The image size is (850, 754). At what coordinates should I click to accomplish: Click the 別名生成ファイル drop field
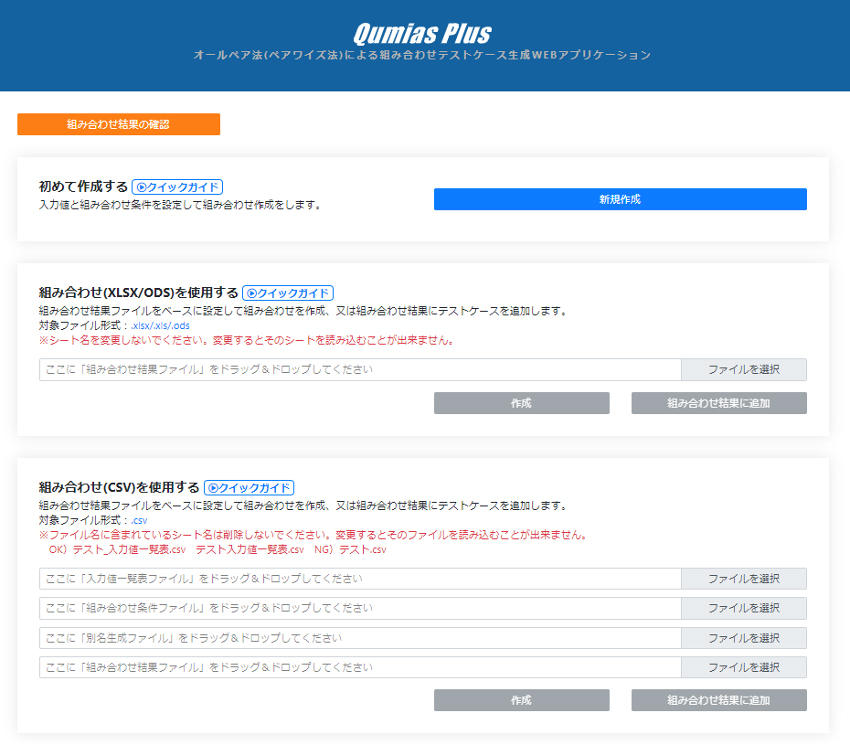(x=360, y=638)
